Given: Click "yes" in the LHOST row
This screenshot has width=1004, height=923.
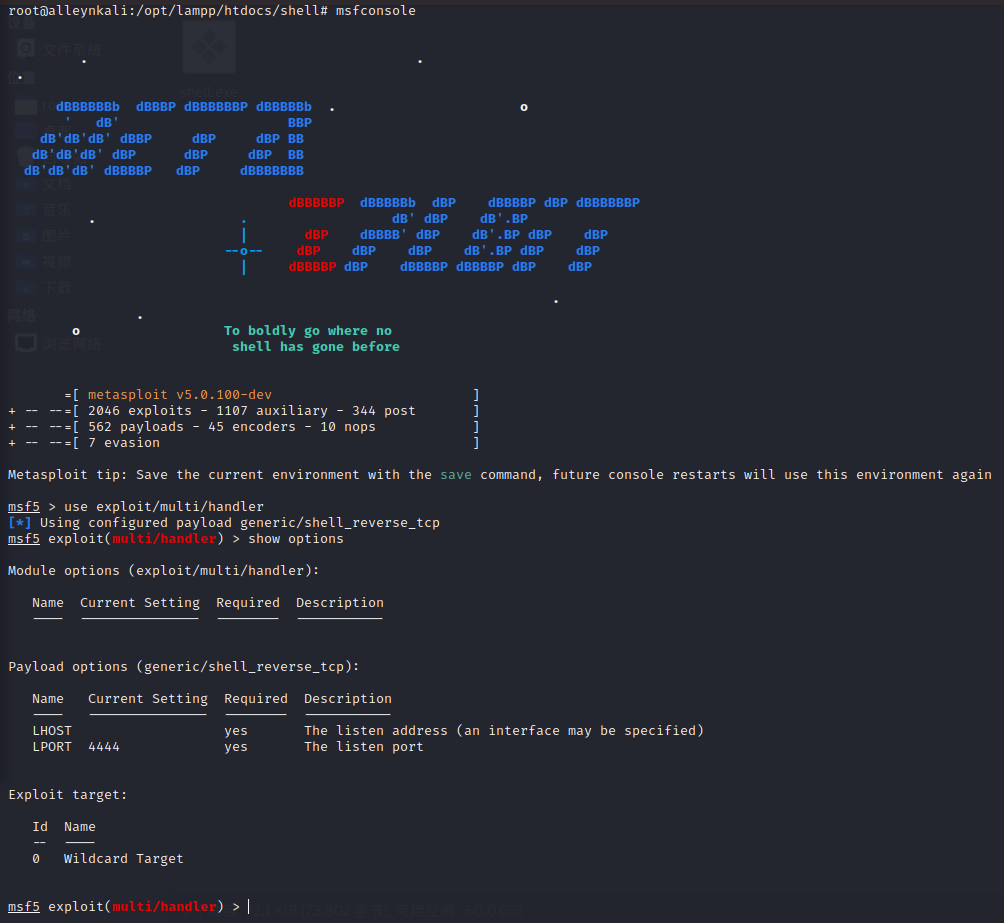Looking at the screenshot, I should pyautogui.click(x=236, y=731).
